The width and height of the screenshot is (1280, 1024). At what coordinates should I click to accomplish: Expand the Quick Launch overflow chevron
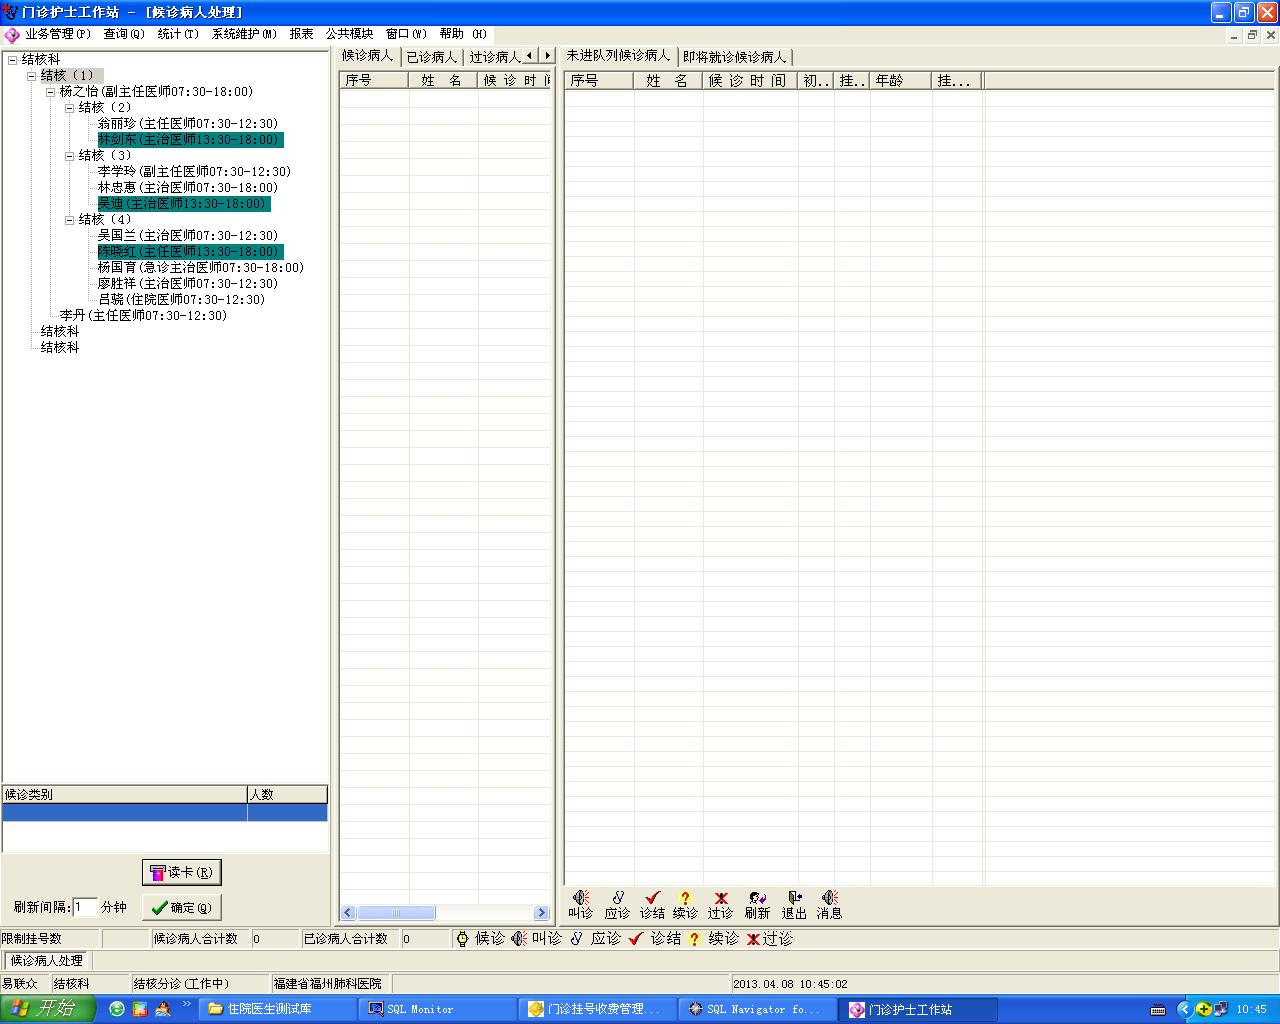[187, 1004]
